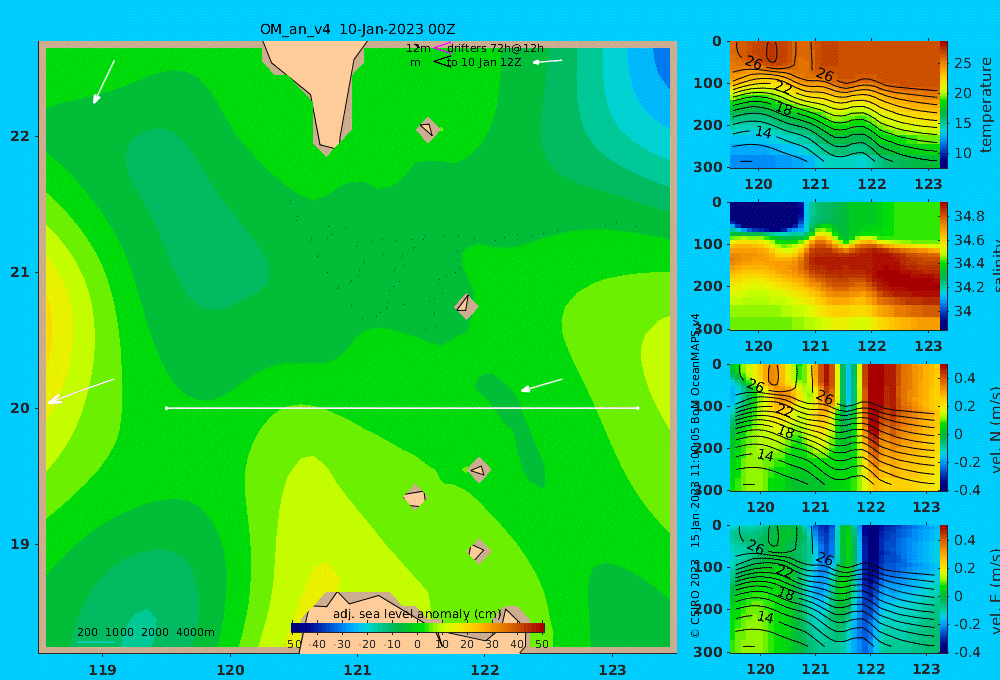
Task: Open the eastward velocity cross-section panel
Action: coord(834,589)
